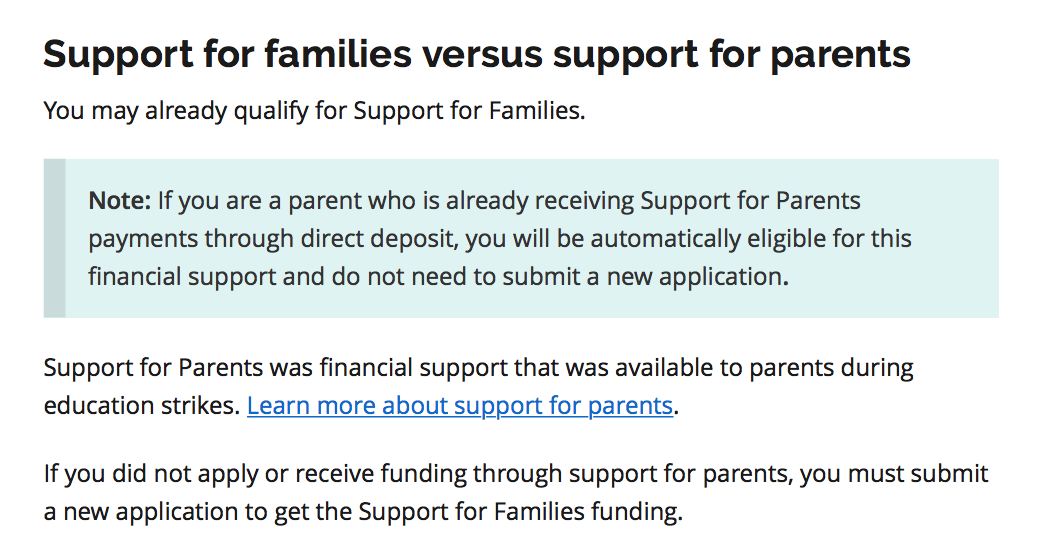Open the 'Learn more about support for parents' link
1058x550 pixels.
[460, 406]
